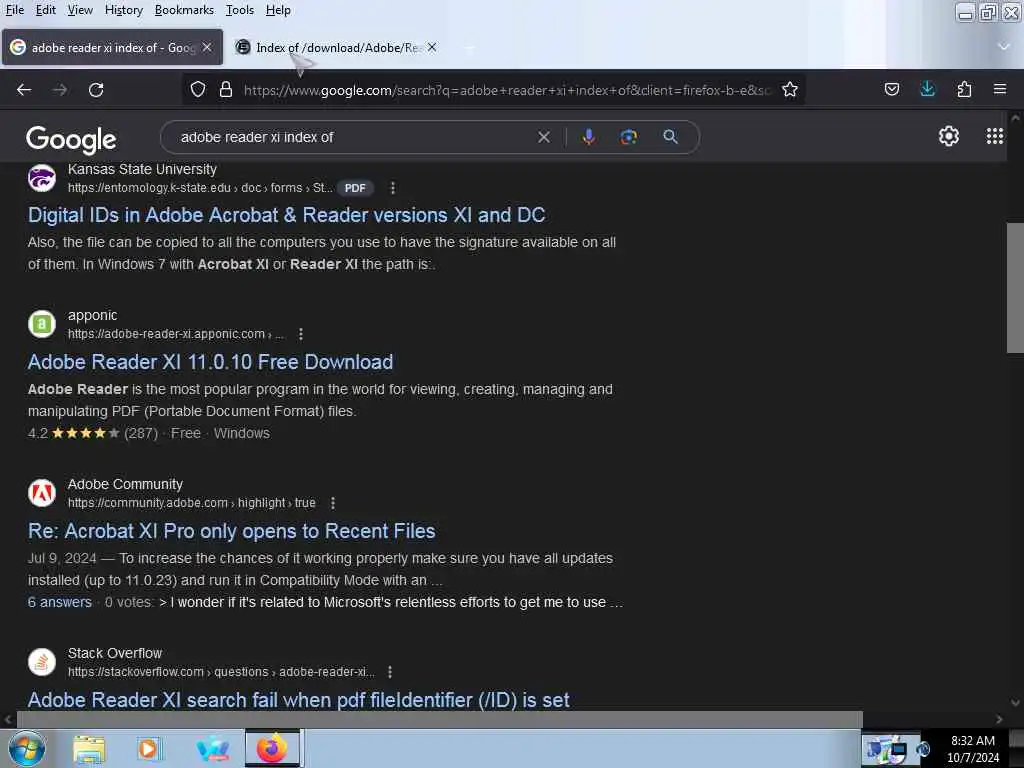Click the padlock site security icon
1024x768 pixels.
226,89
